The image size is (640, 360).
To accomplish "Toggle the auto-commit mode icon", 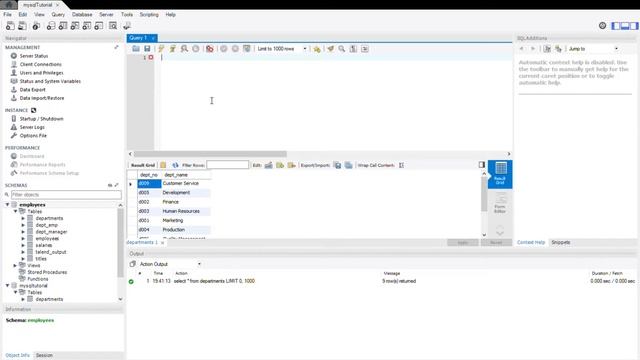I will [247, 49].
